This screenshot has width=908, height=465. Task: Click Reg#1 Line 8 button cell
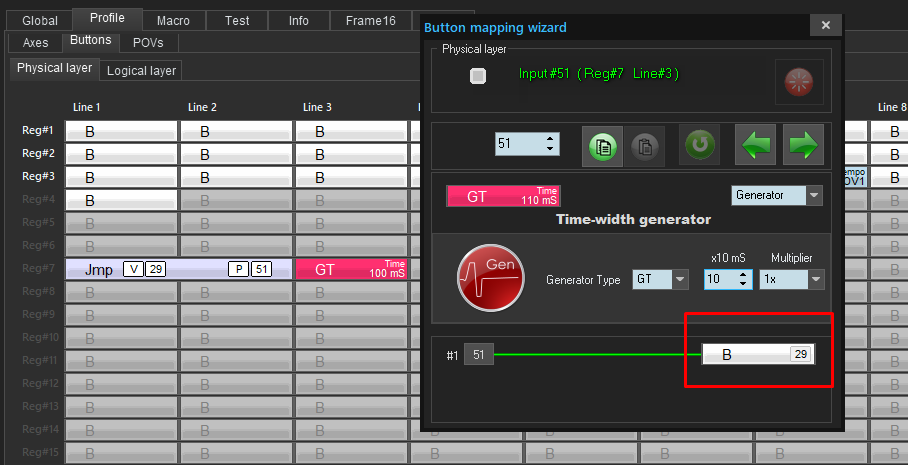889,131
